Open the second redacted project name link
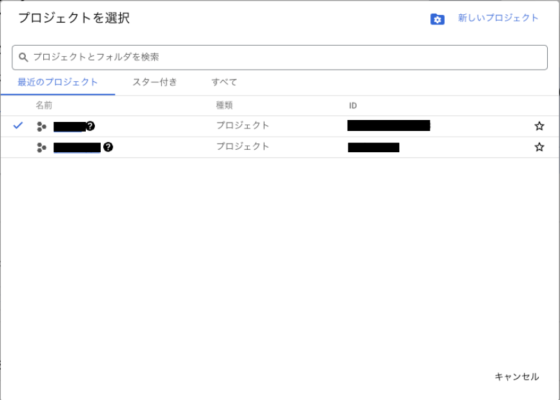560x400 pixels. 77,148
